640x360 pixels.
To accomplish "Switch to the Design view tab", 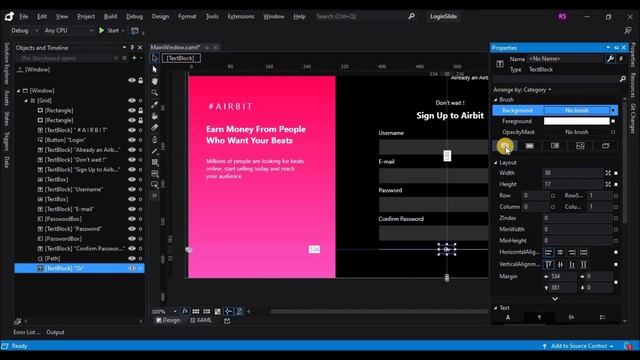I will coord(168,320).
